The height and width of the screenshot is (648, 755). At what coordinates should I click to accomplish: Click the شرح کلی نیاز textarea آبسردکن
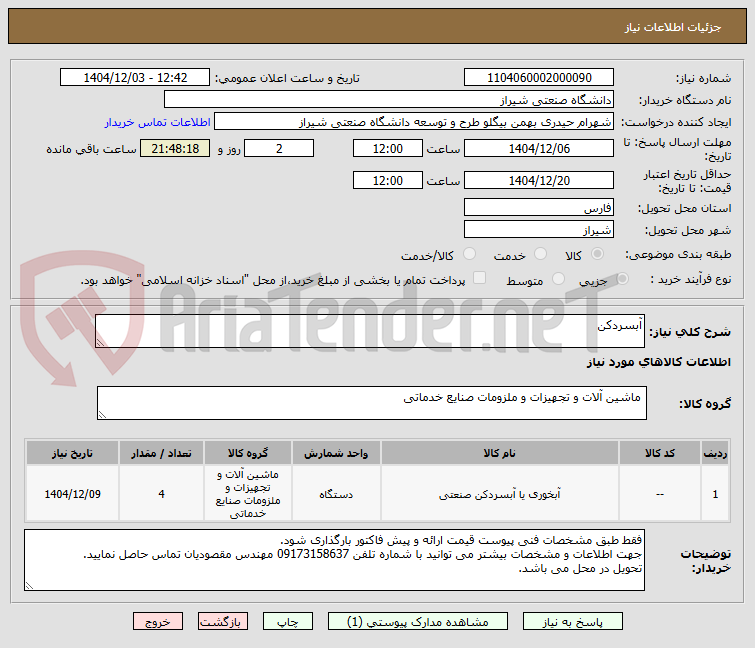click(370, 331)
